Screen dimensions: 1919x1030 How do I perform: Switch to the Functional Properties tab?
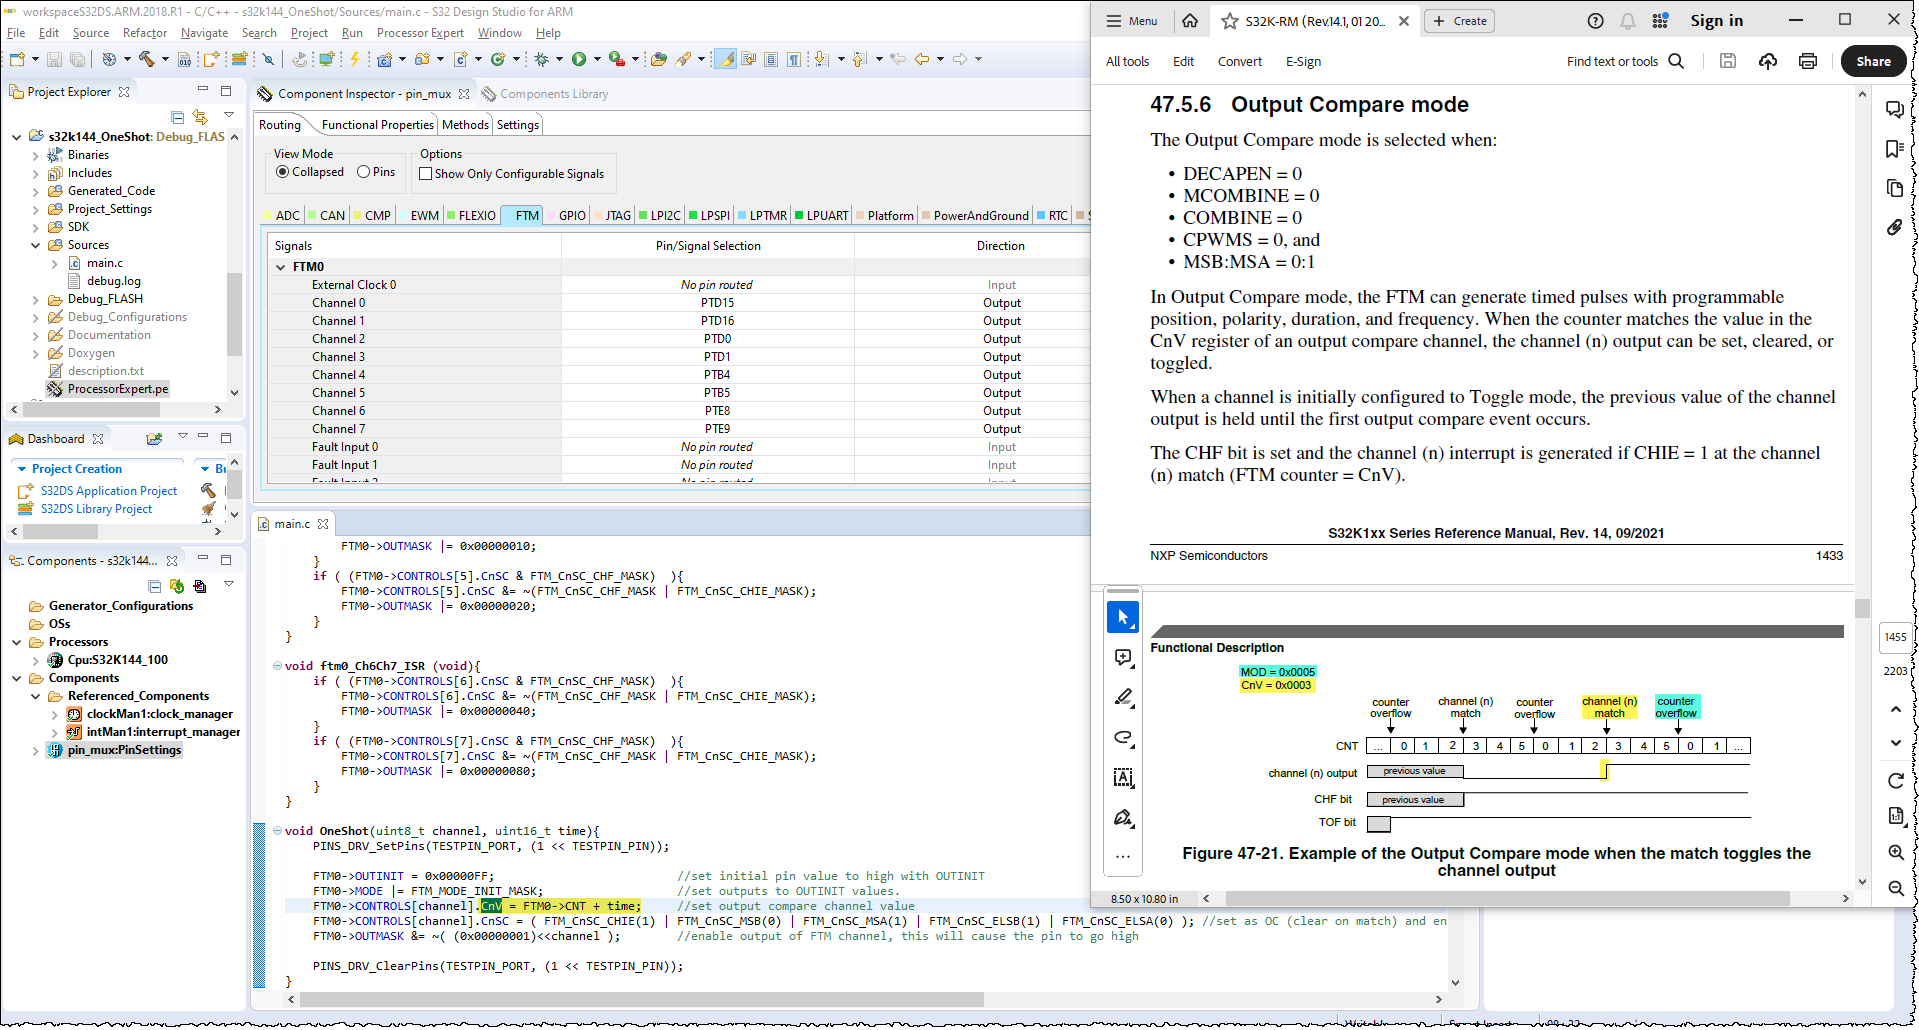[x=377, y=125]
